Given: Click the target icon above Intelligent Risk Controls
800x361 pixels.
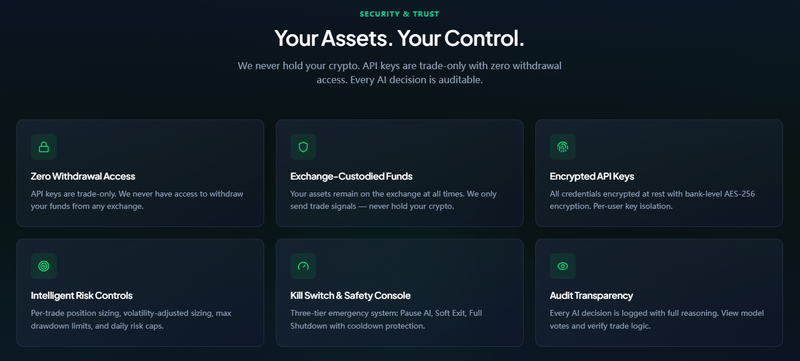Looking at the screenshot, I should point(44,266).
